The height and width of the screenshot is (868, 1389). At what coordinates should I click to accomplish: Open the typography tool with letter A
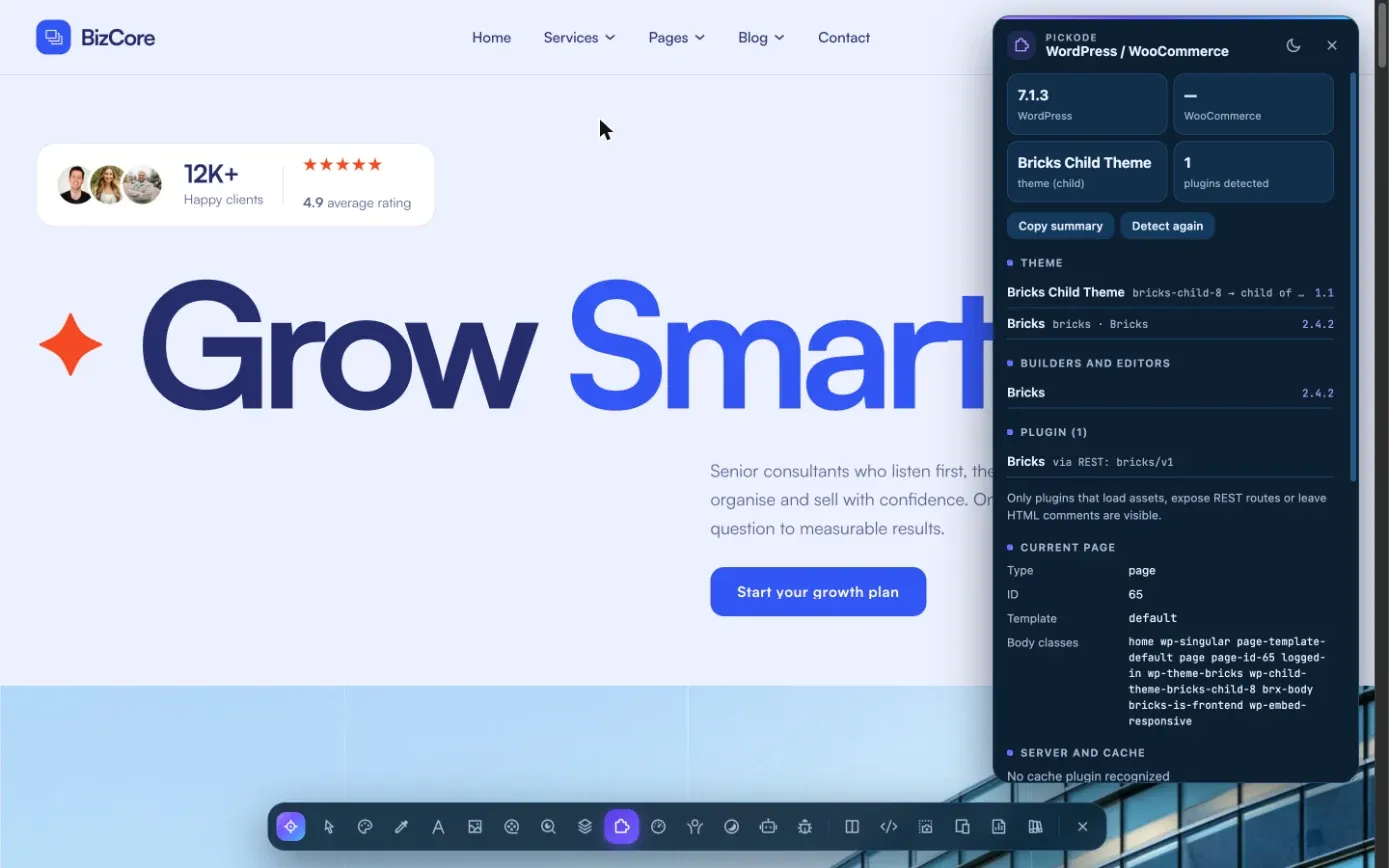click(x=438, y=827)
